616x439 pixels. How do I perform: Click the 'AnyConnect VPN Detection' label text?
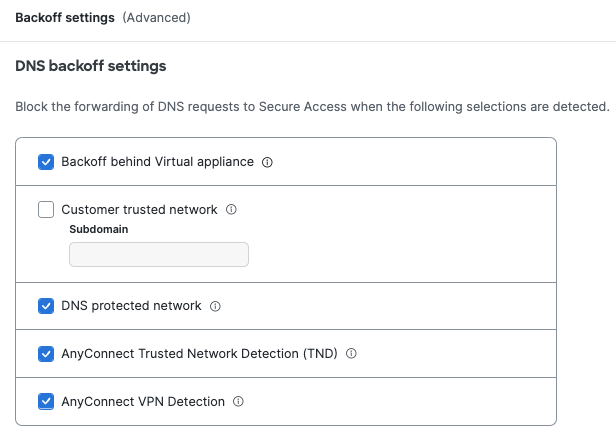(x=143, y=402)
